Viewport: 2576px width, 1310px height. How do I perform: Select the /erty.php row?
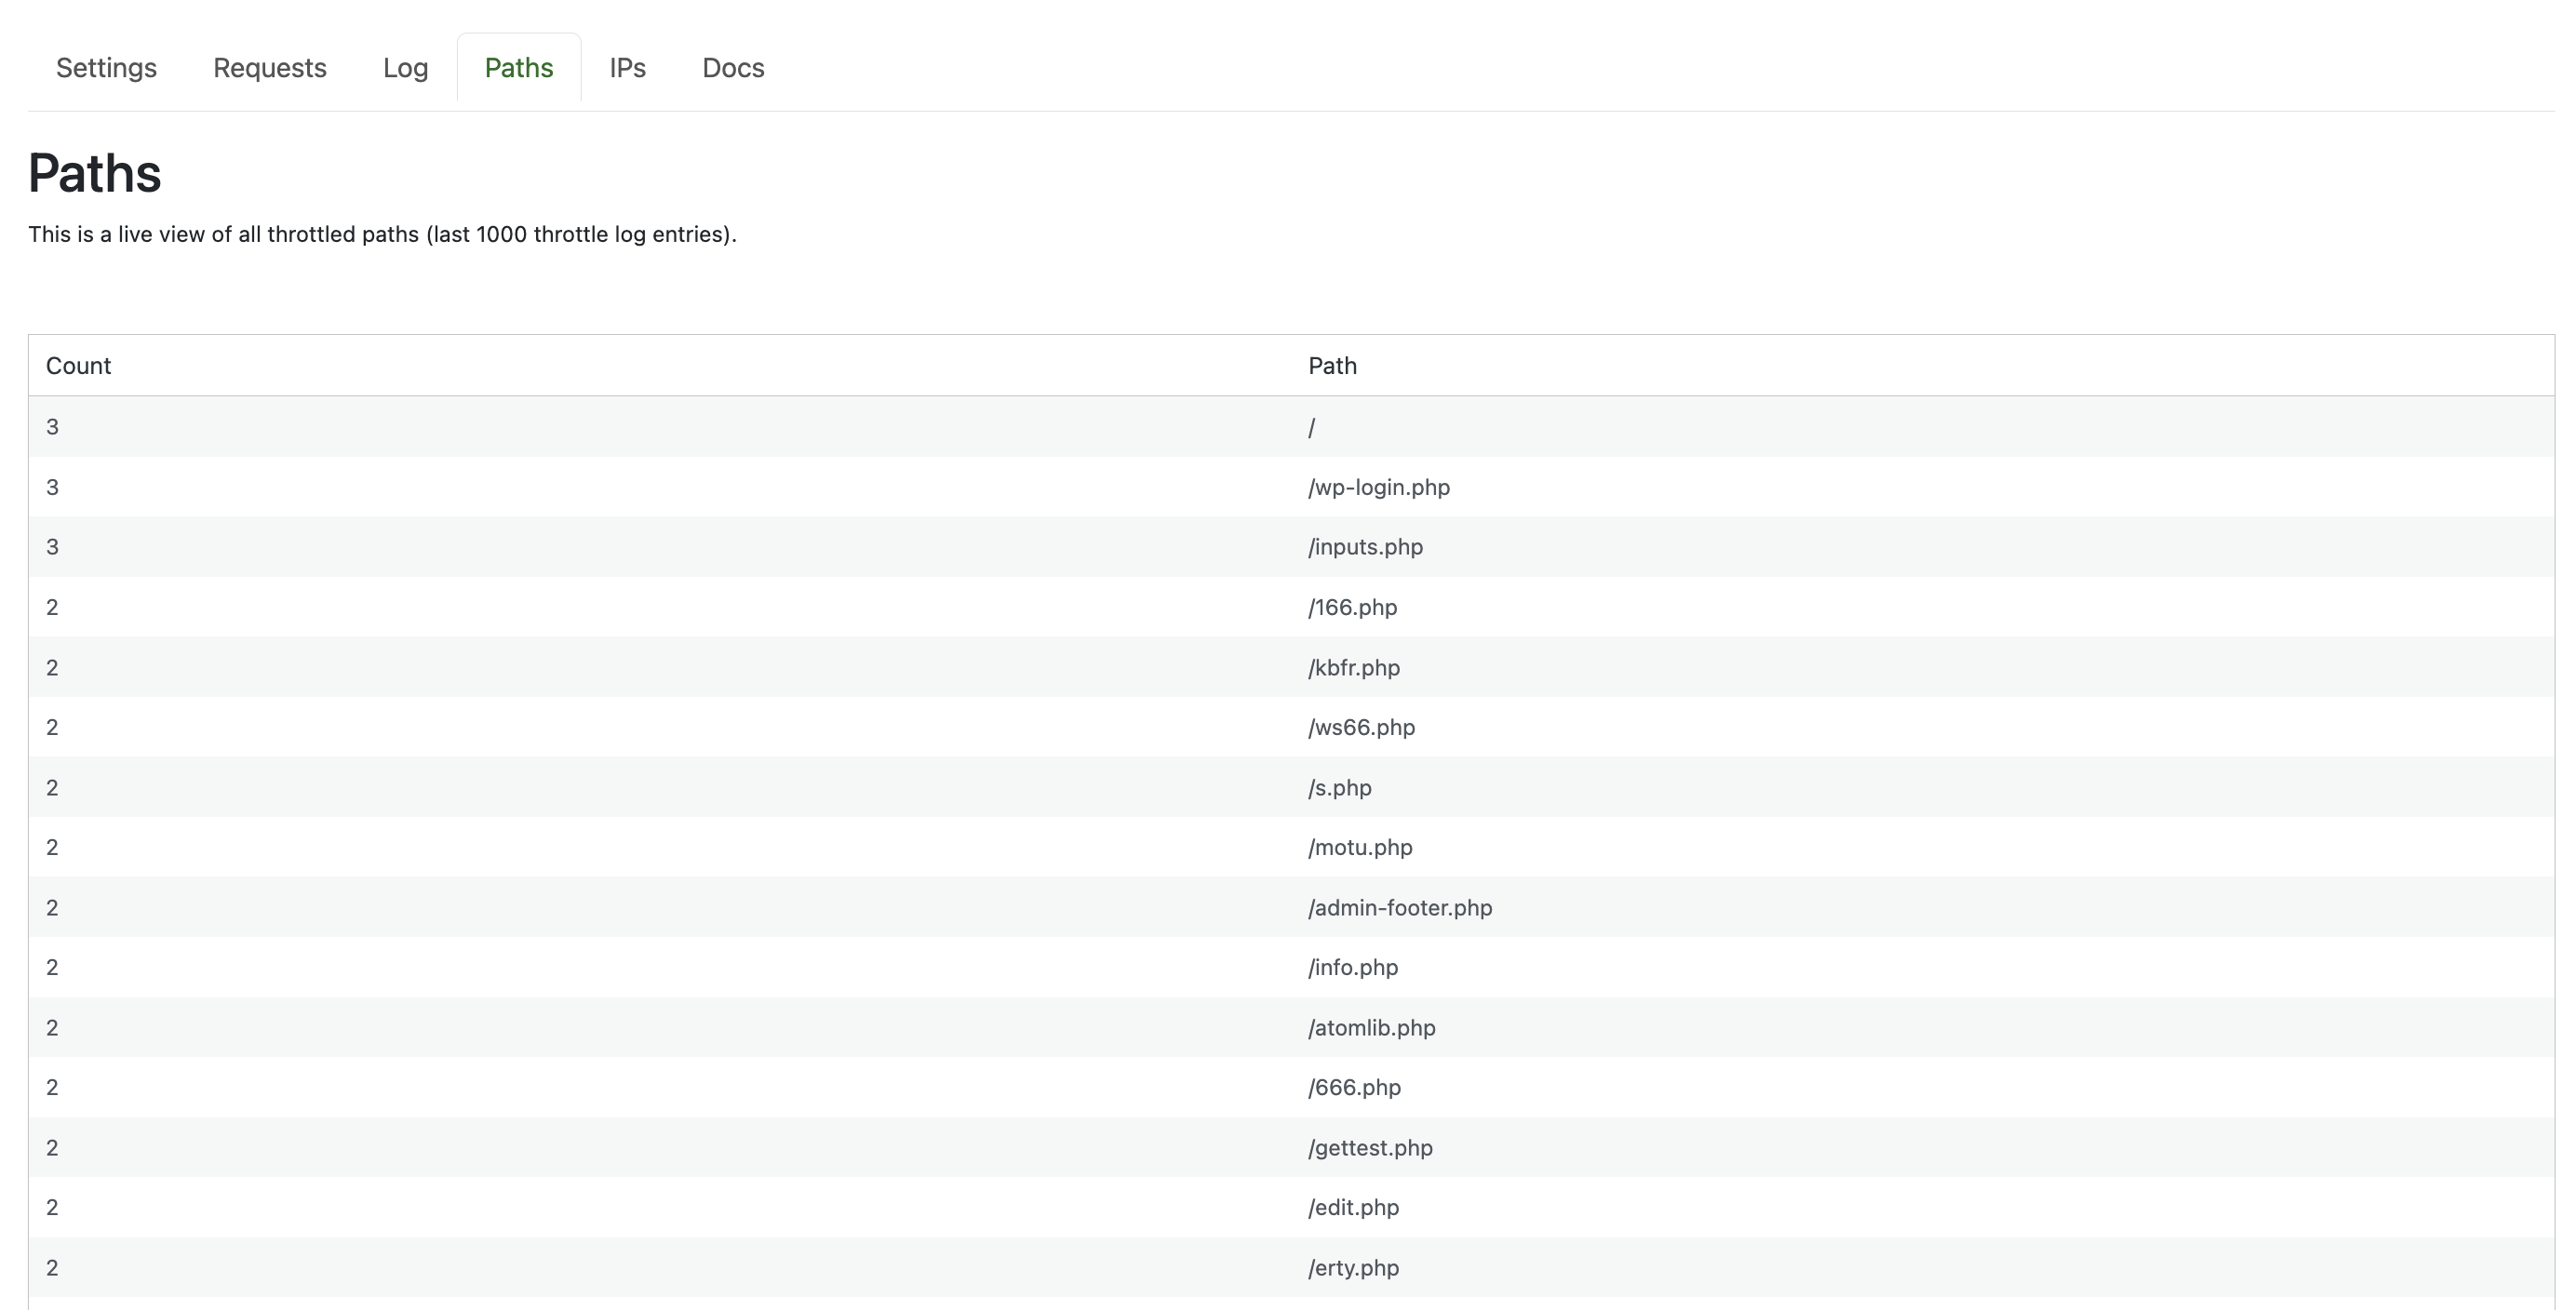(1353, 1267)
